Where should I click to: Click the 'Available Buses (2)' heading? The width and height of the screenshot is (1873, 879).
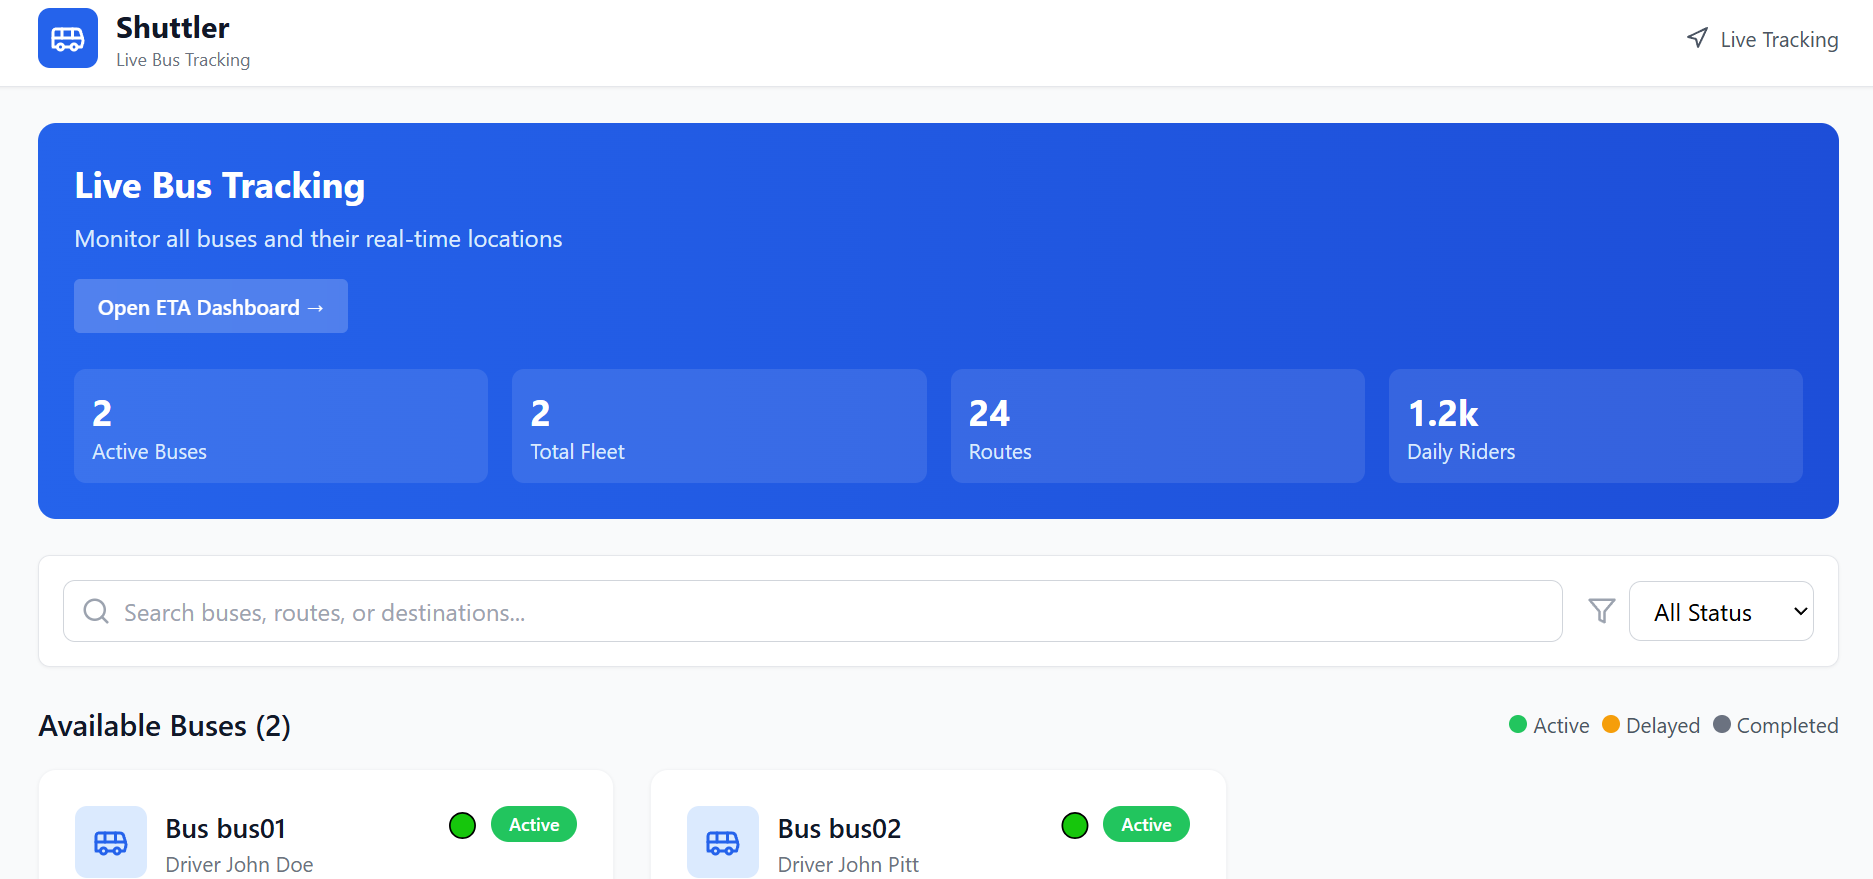pyautogui.click(x=165, y=726)
